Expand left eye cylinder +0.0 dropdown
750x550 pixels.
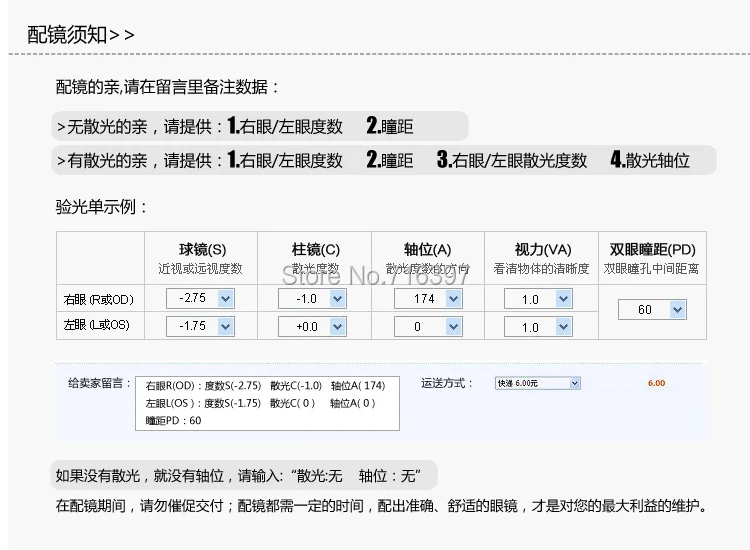[312, 327]
